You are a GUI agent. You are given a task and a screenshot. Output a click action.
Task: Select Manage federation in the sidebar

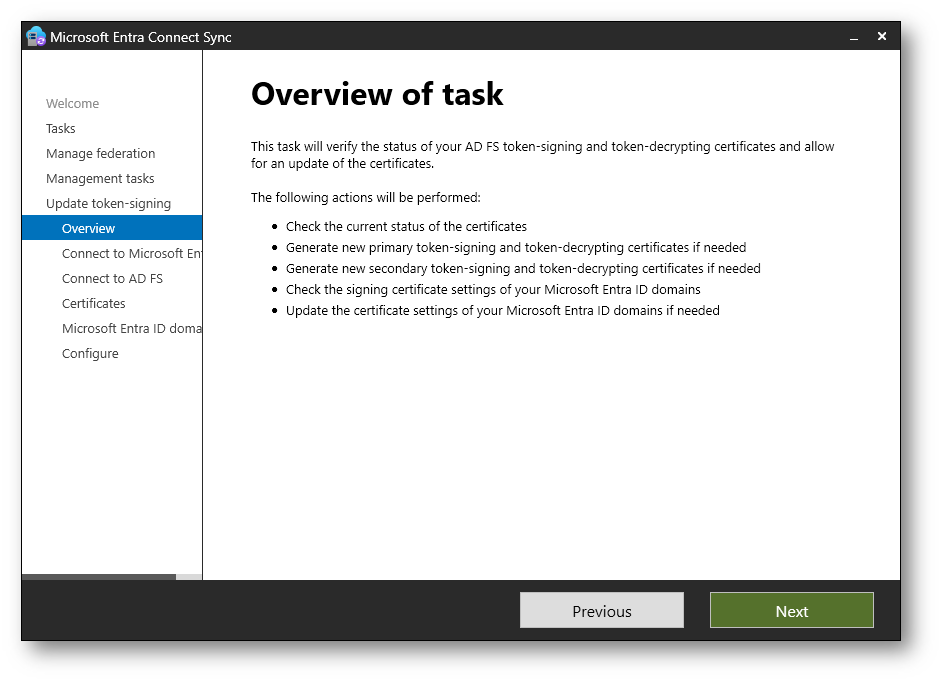pyautogui.click(x=100, y=154)
